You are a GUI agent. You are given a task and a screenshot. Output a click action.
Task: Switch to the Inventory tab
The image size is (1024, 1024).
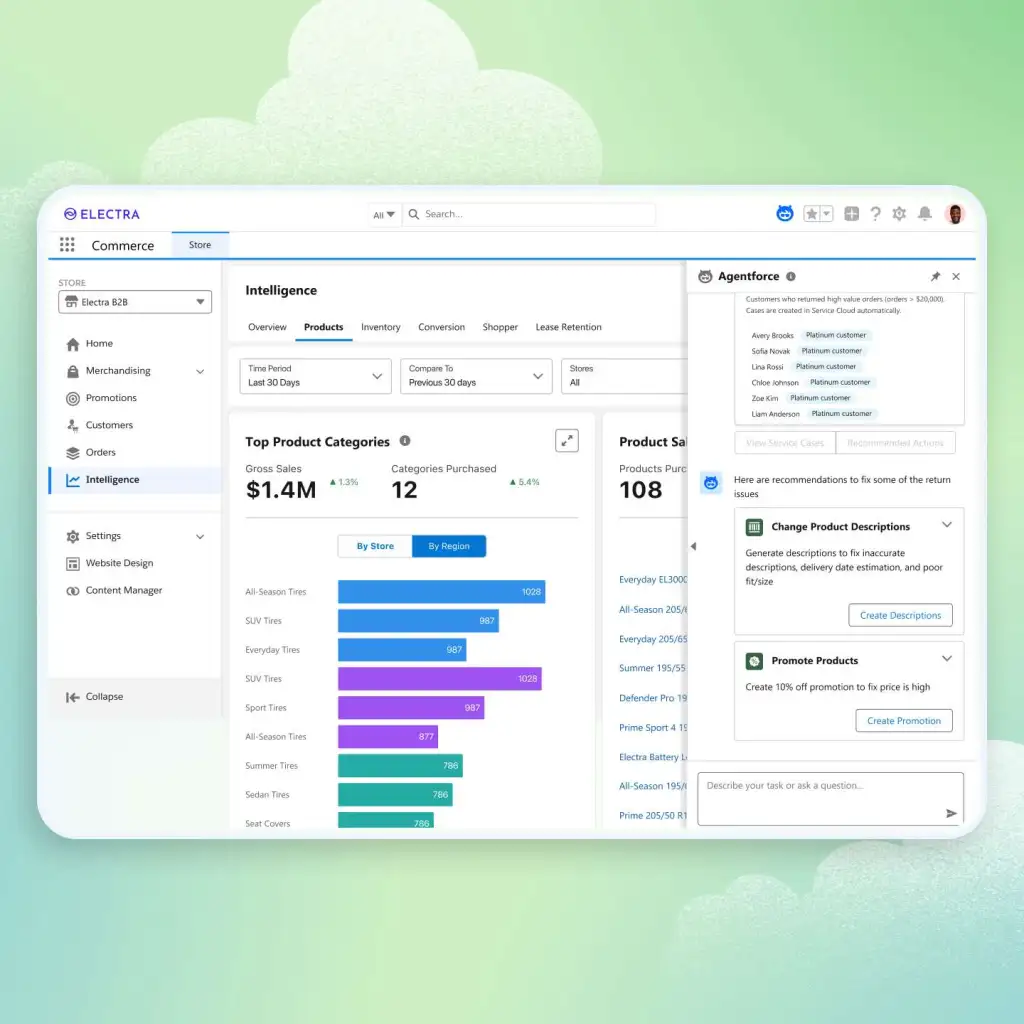380,327
